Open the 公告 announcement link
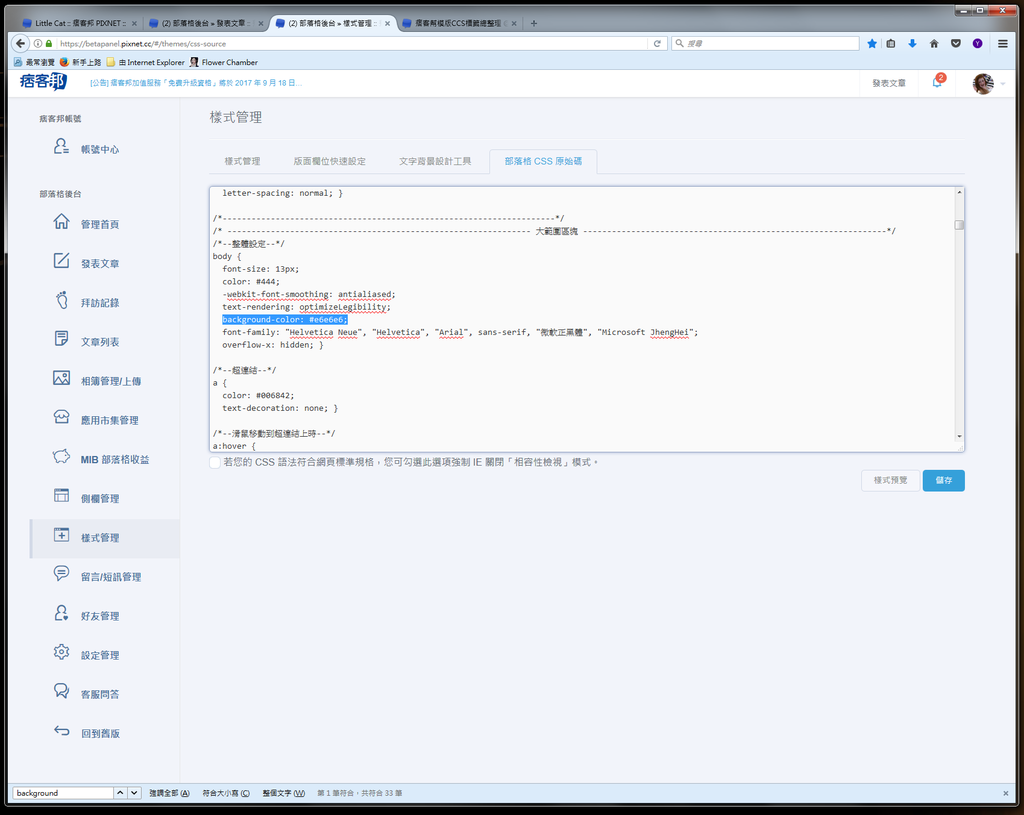Image resolution: width=1024 pixels, height=815 pixels. click(196, 83)
